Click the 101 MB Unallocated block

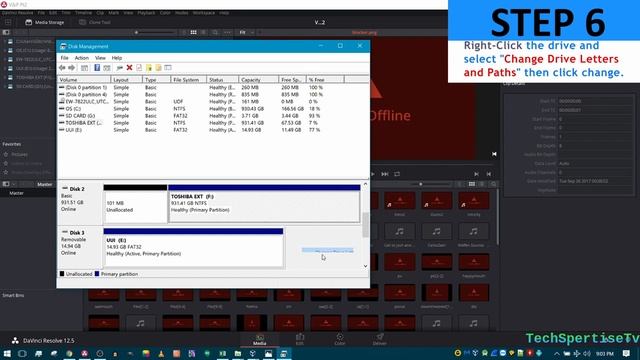[x=135, y=204]
